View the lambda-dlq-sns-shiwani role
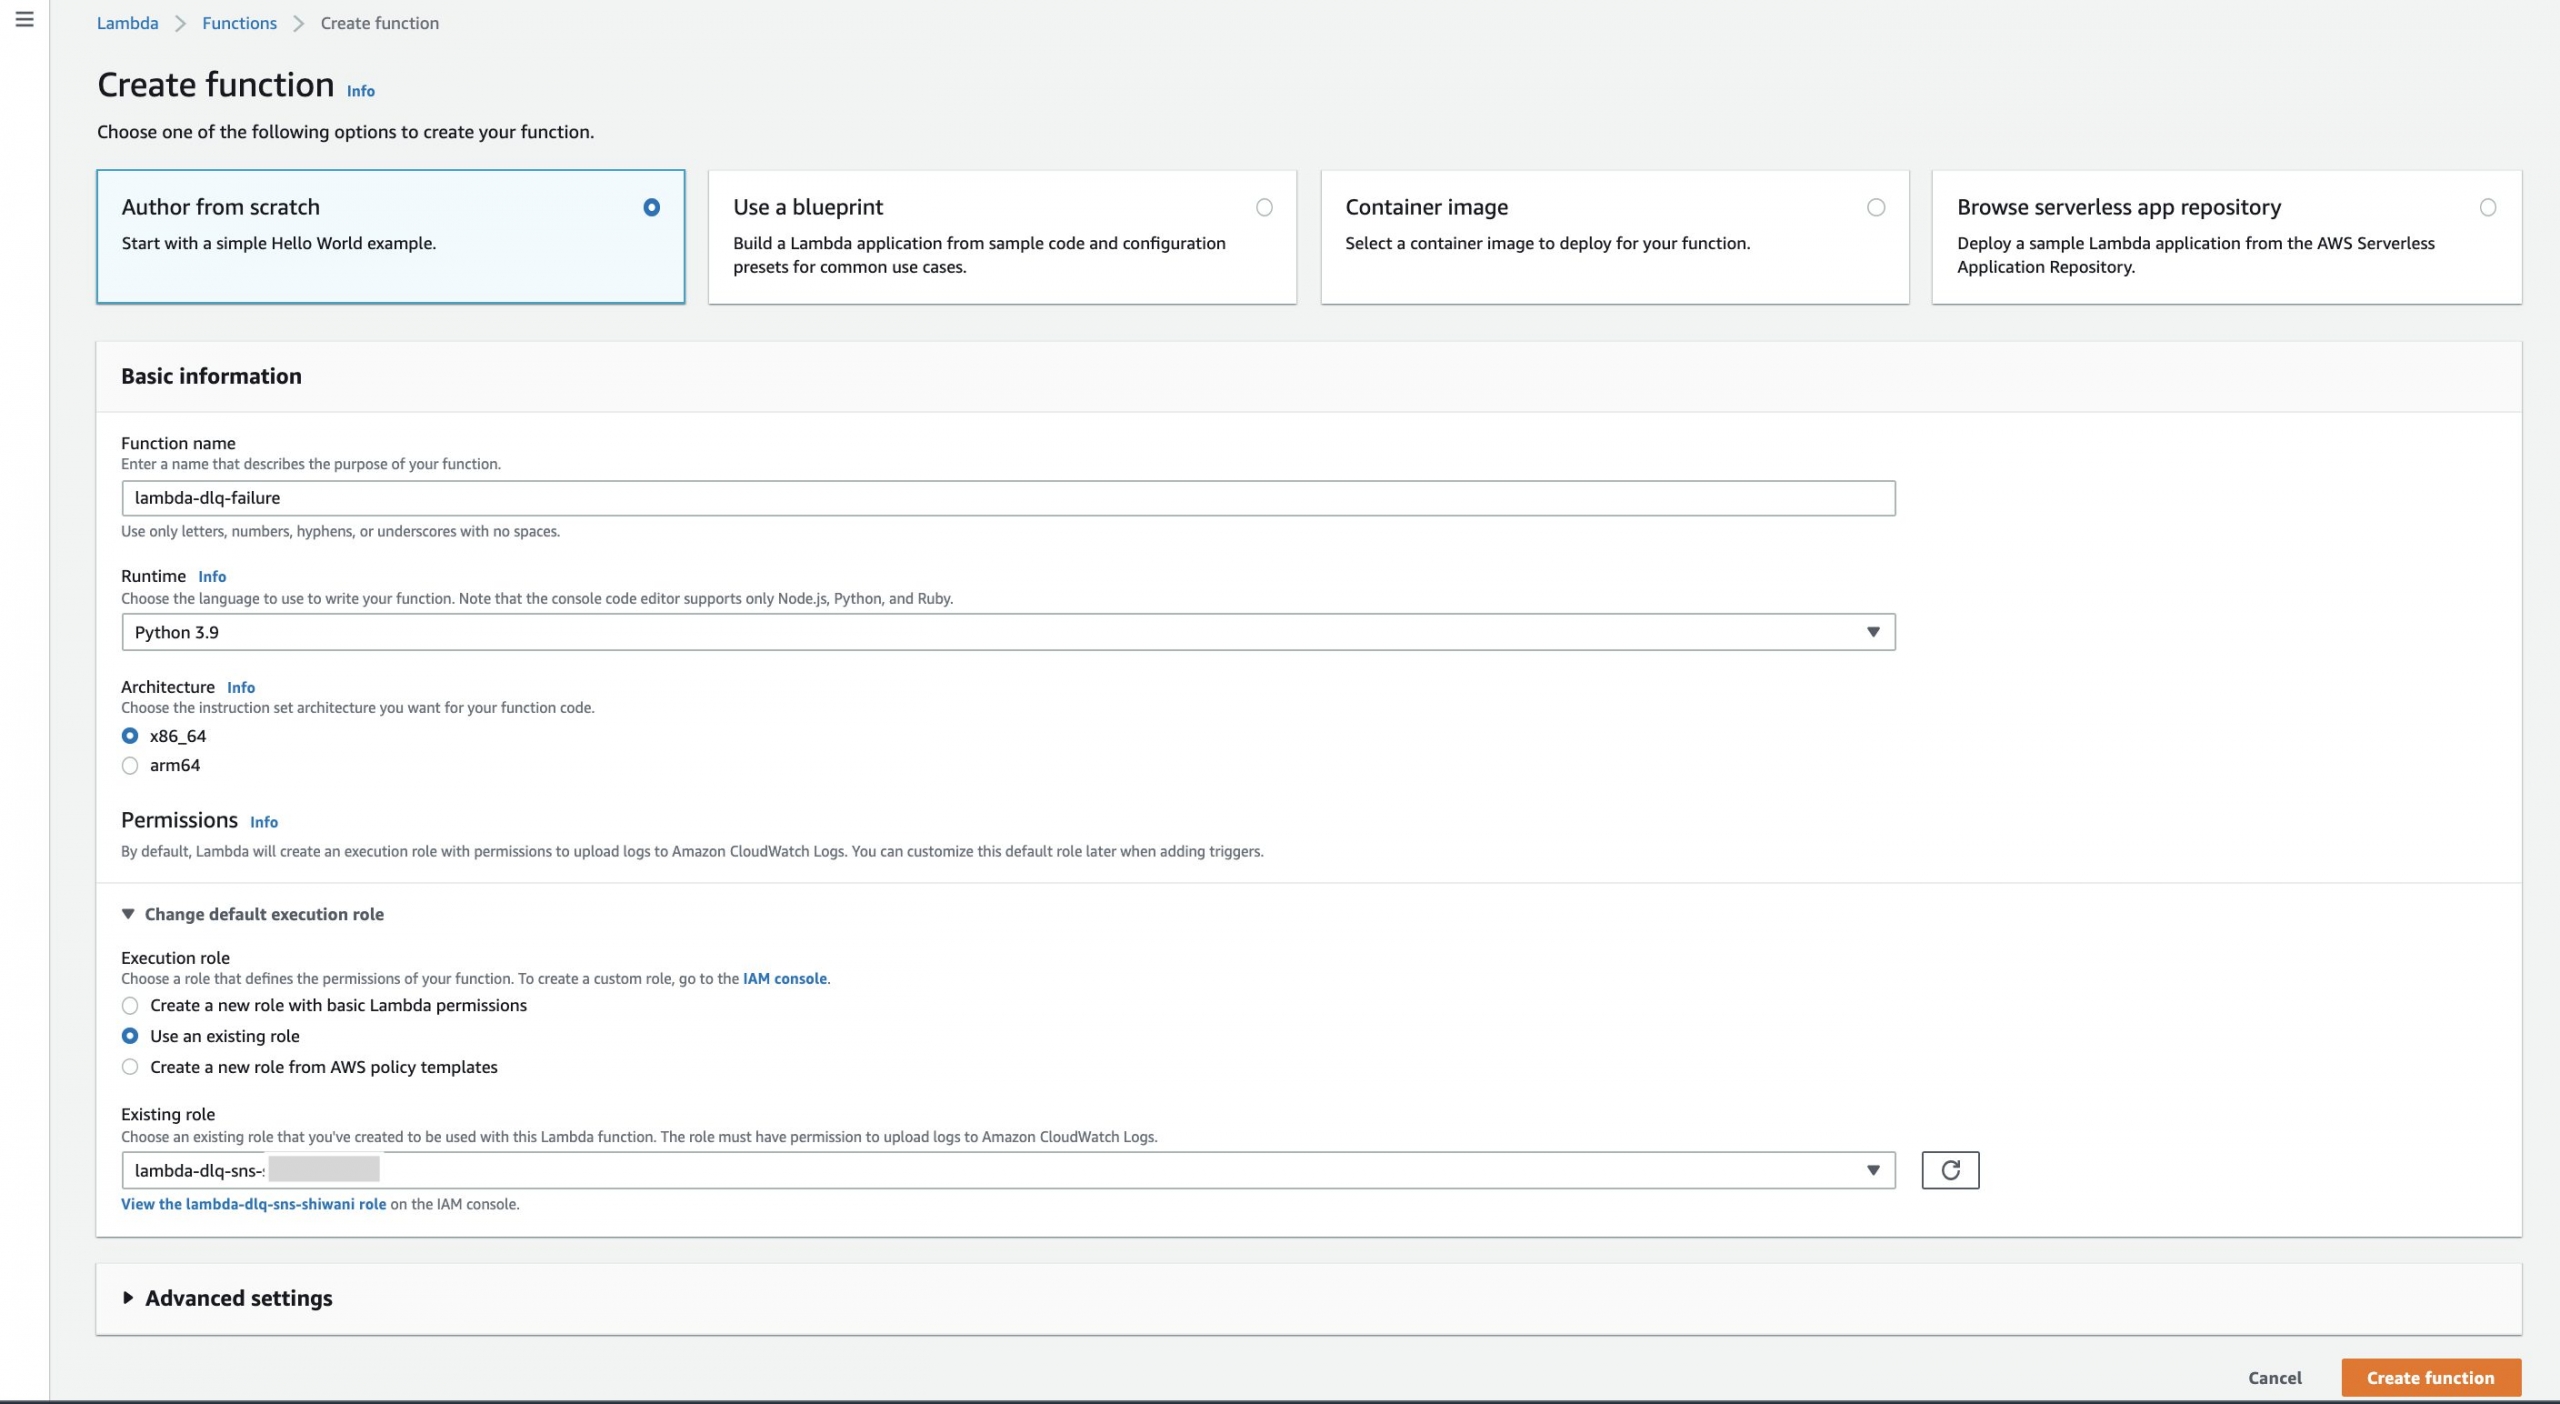The height and width of the screenshot is (1404, 2560). pos(253,1205)
